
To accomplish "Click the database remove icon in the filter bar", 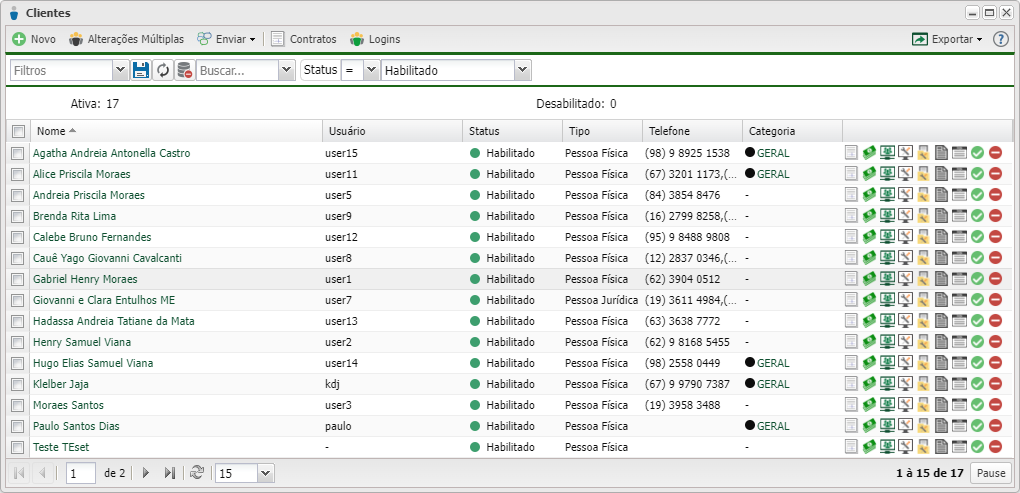I will click(184, 70).
